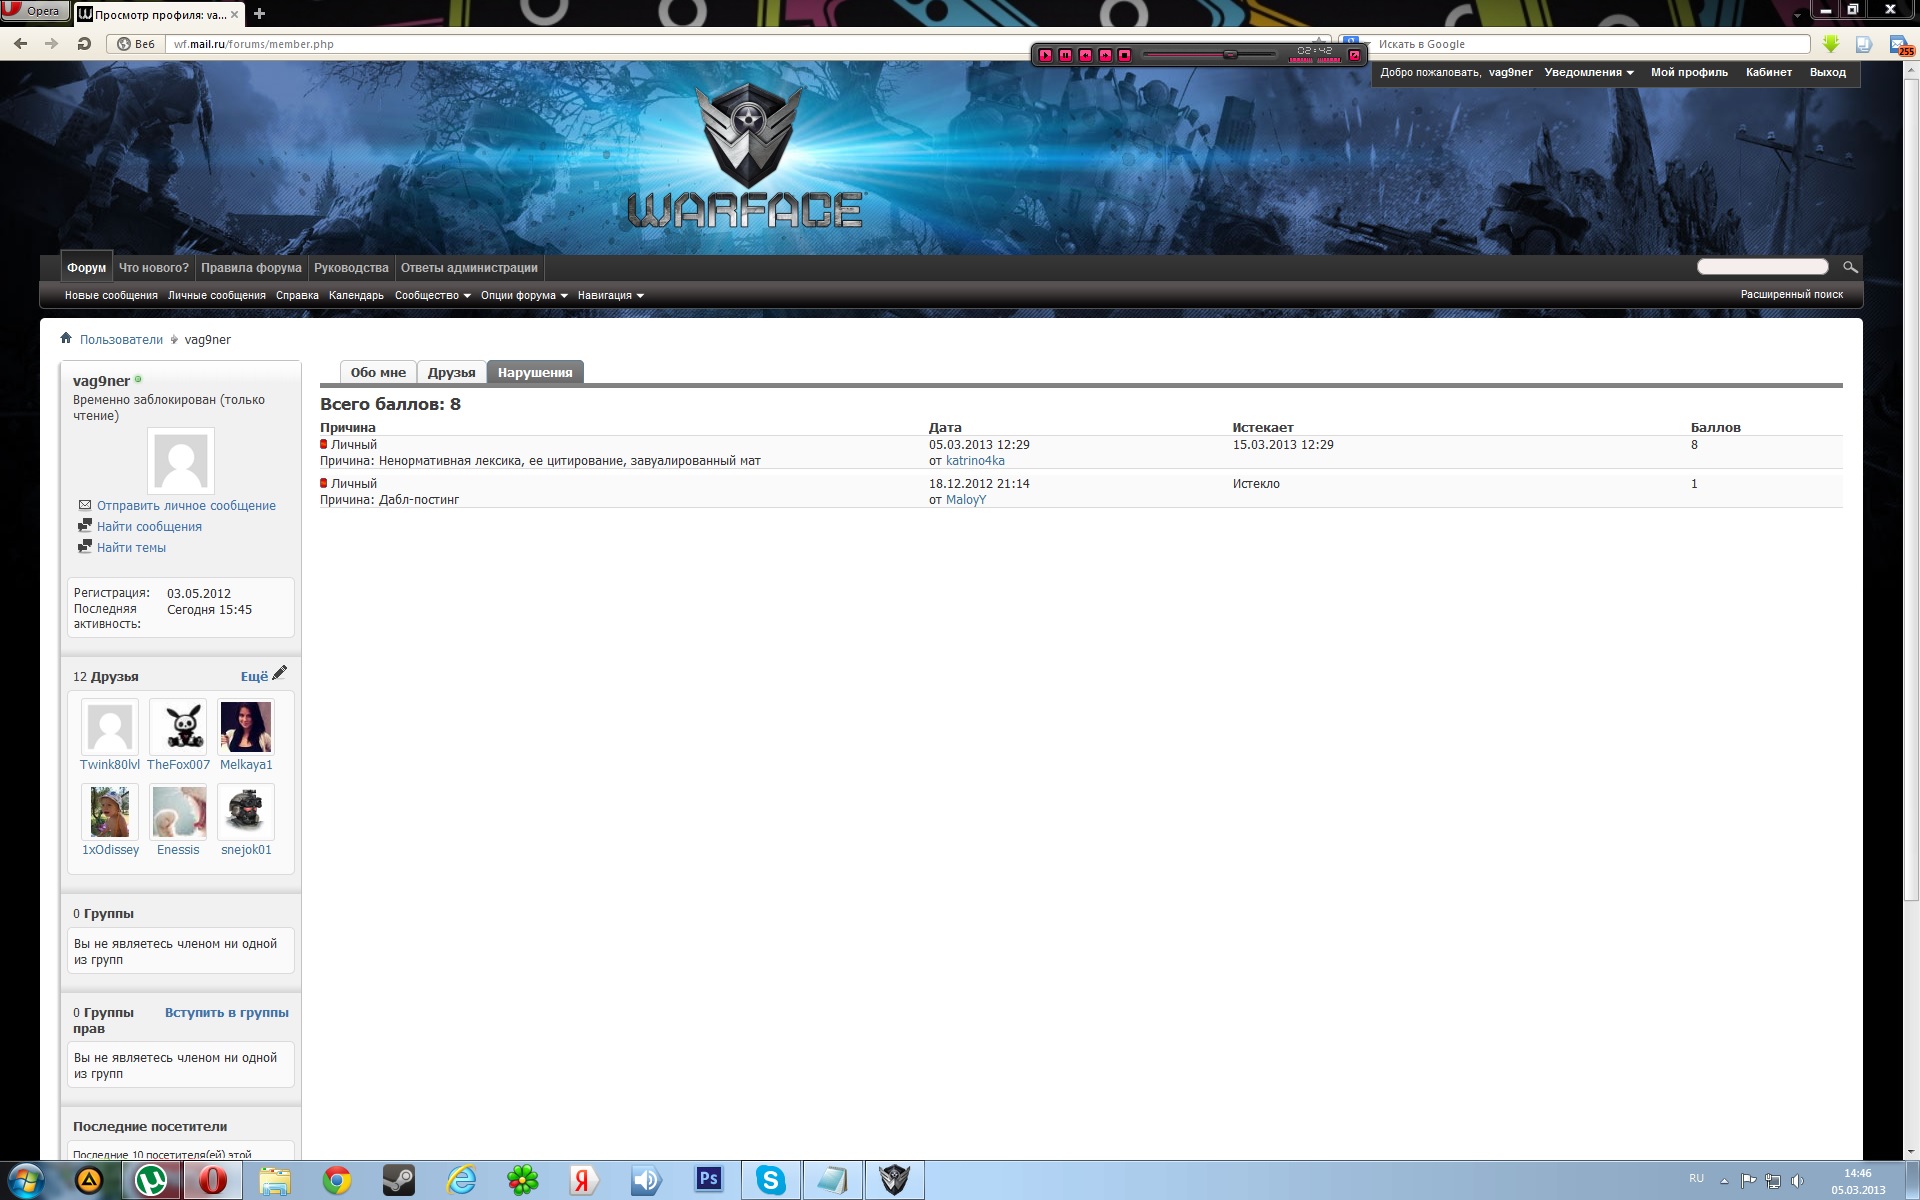Open the Пользователи breadcrumb link
Screen dimensions: 1920x1200
(121, 339)
